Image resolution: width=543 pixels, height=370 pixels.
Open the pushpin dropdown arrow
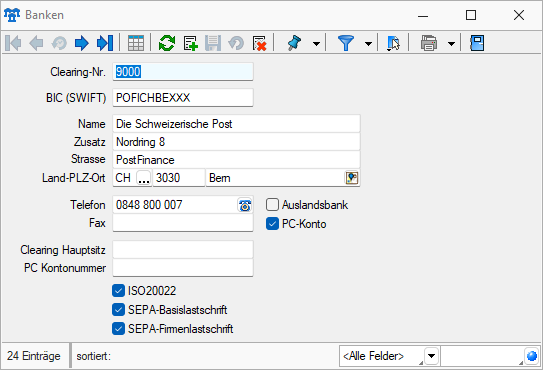point(316,44)
